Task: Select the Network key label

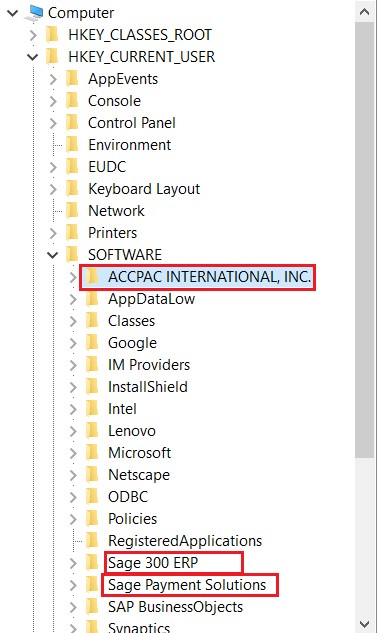Action: pos(116,211)
